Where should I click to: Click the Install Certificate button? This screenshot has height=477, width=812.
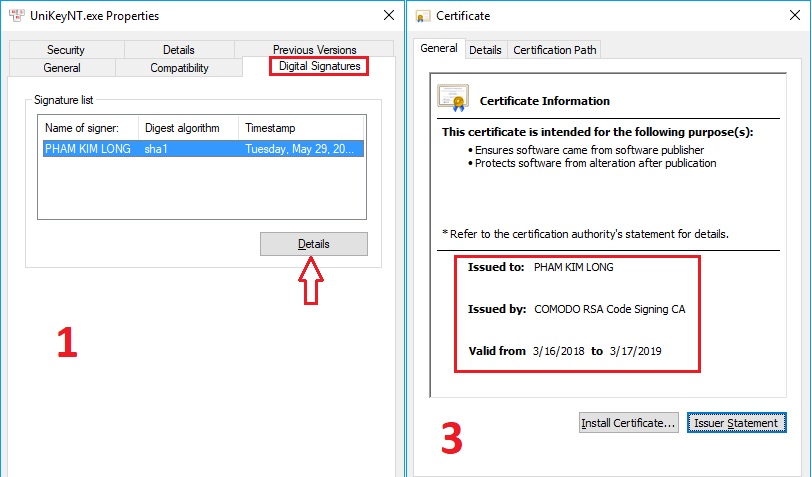point(628,423)
